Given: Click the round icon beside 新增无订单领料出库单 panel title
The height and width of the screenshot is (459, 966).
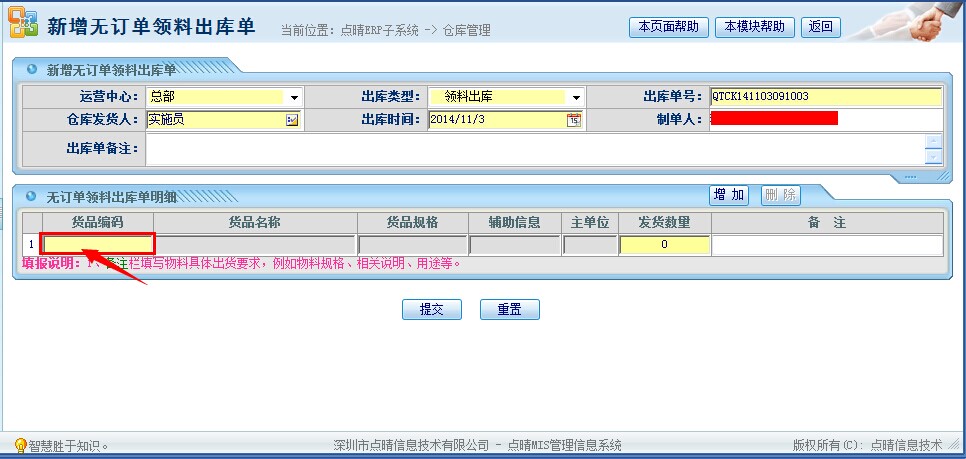Looking at the screenshot, I should tap(32, 70).
